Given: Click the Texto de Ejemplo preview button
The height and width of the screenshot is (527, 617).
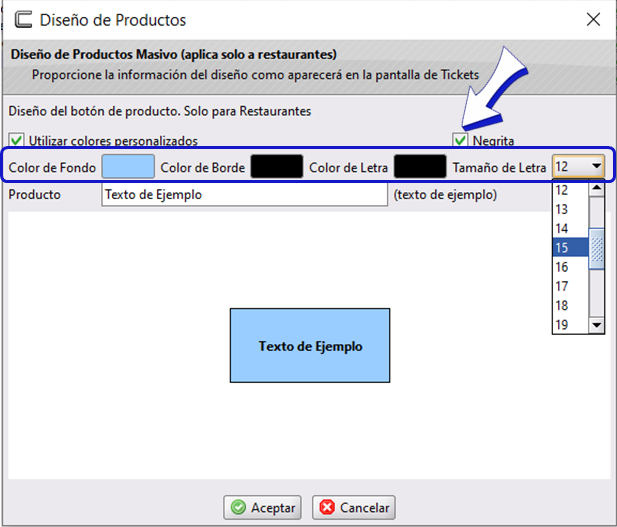Looking at the screenshot, I should click(310, 345).
